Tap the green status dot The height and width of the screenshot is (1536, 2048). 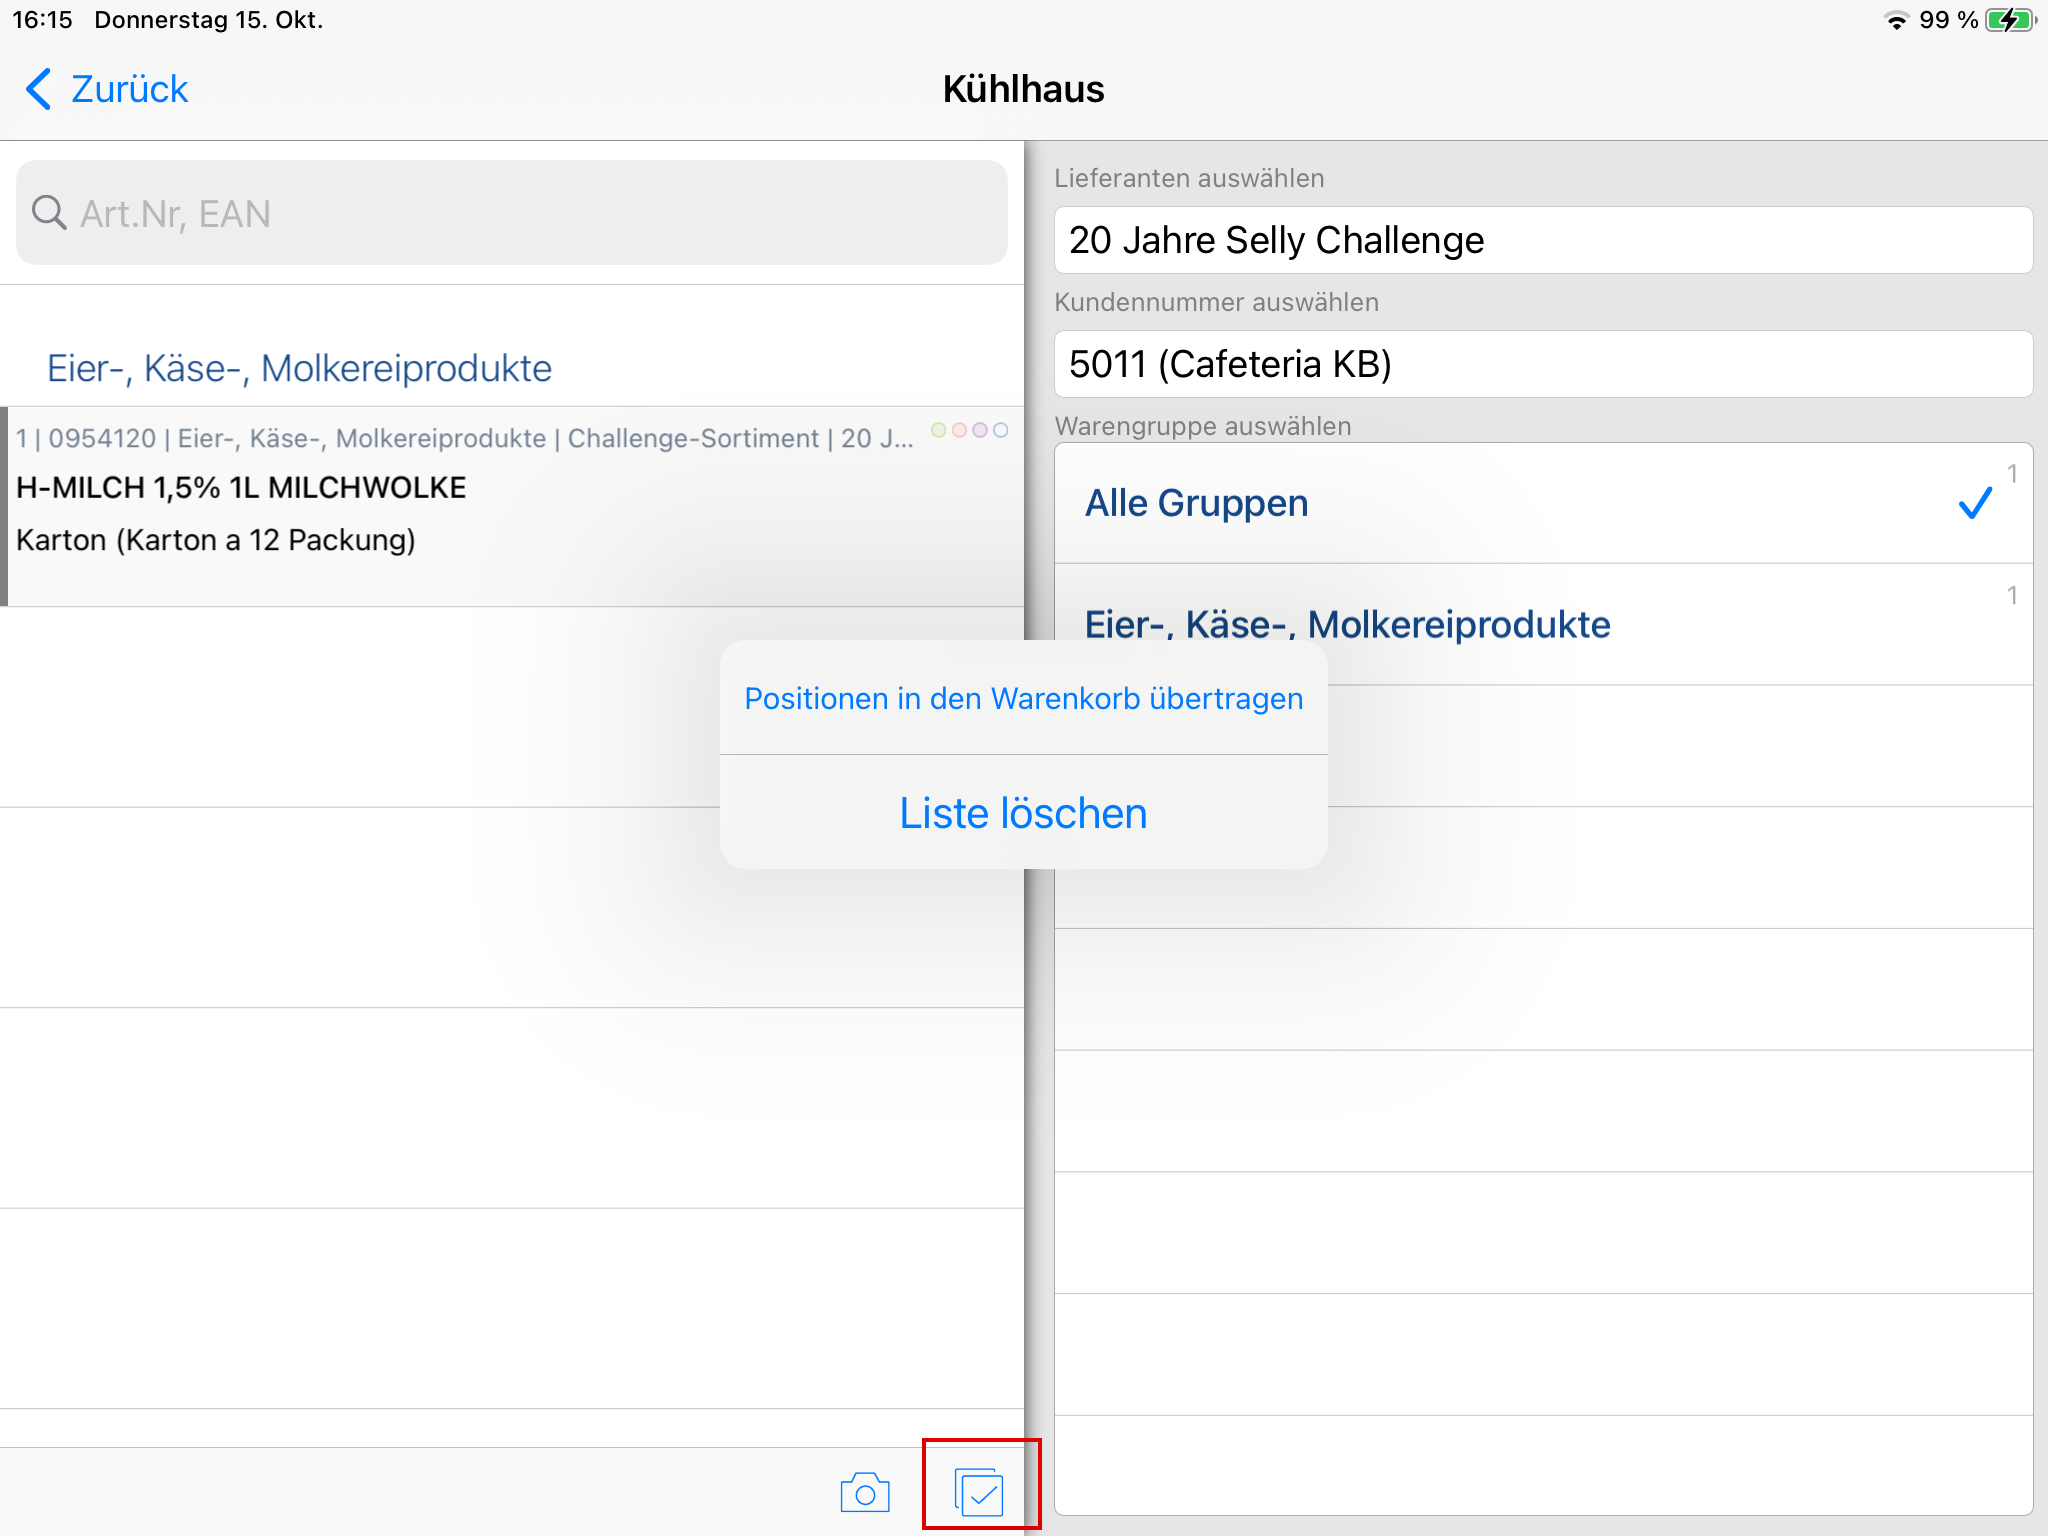[938, 430]
